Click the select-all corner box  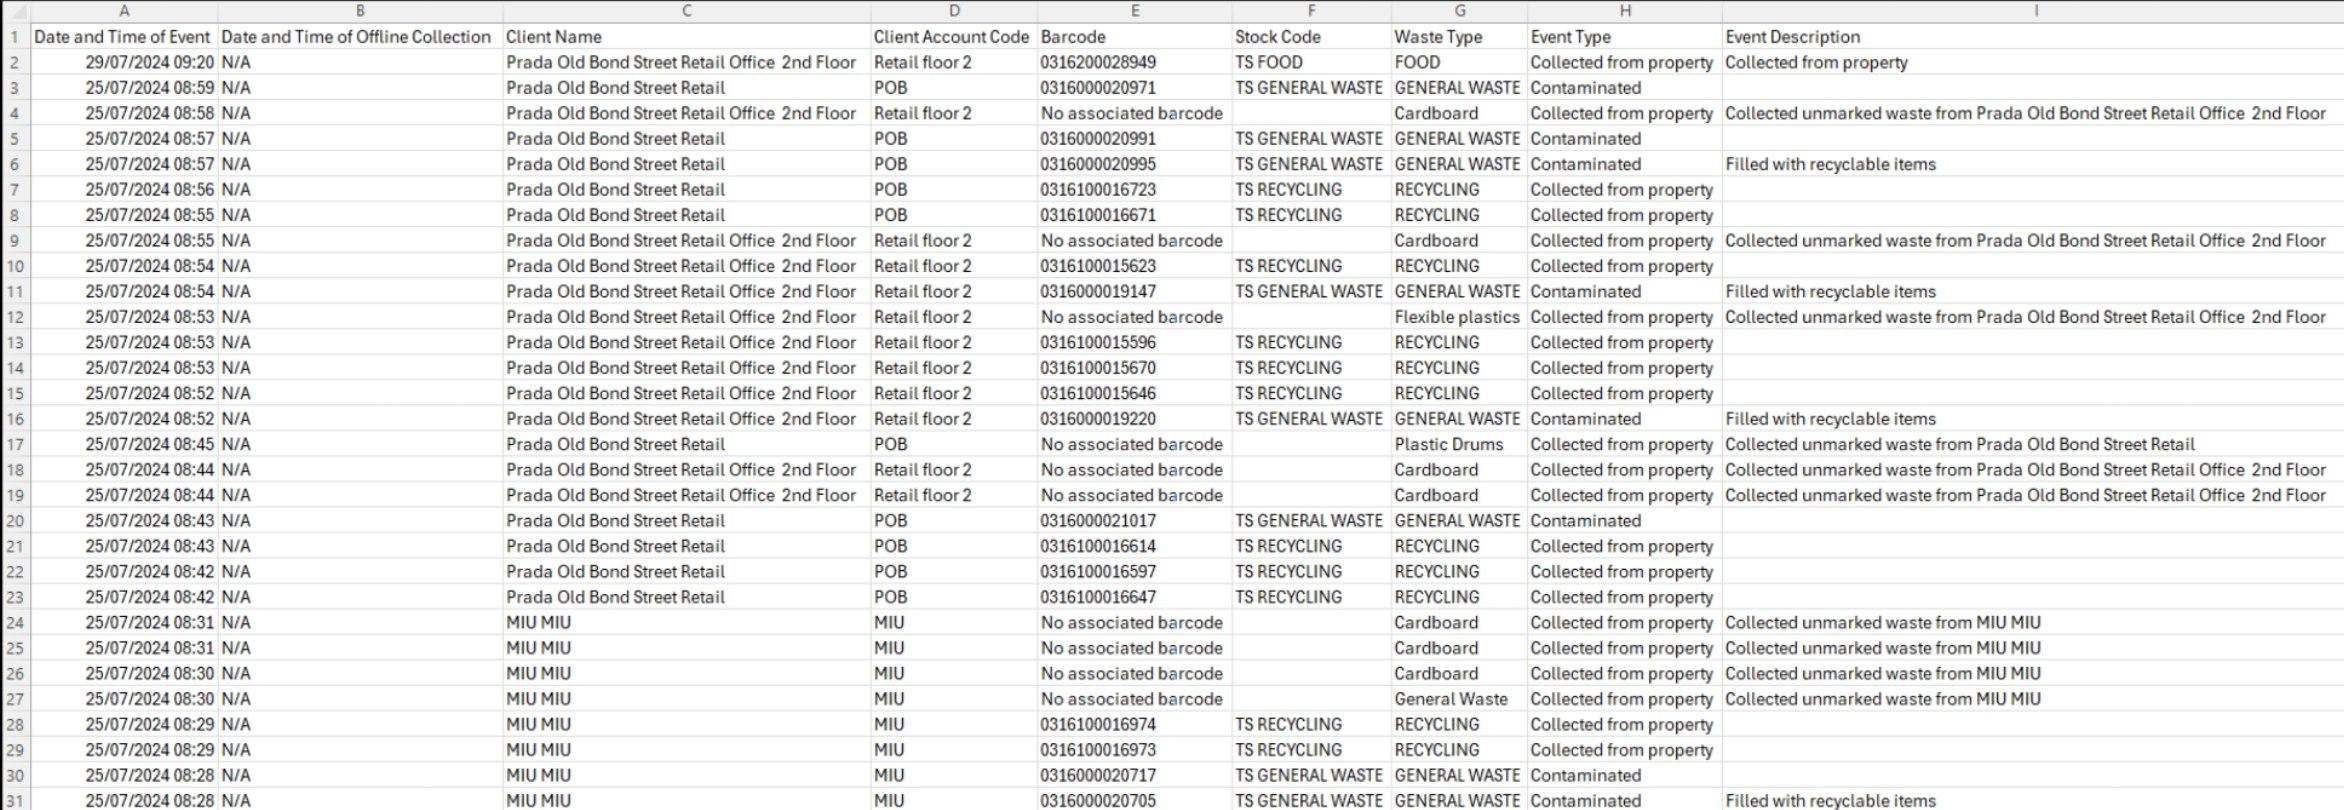15,11
